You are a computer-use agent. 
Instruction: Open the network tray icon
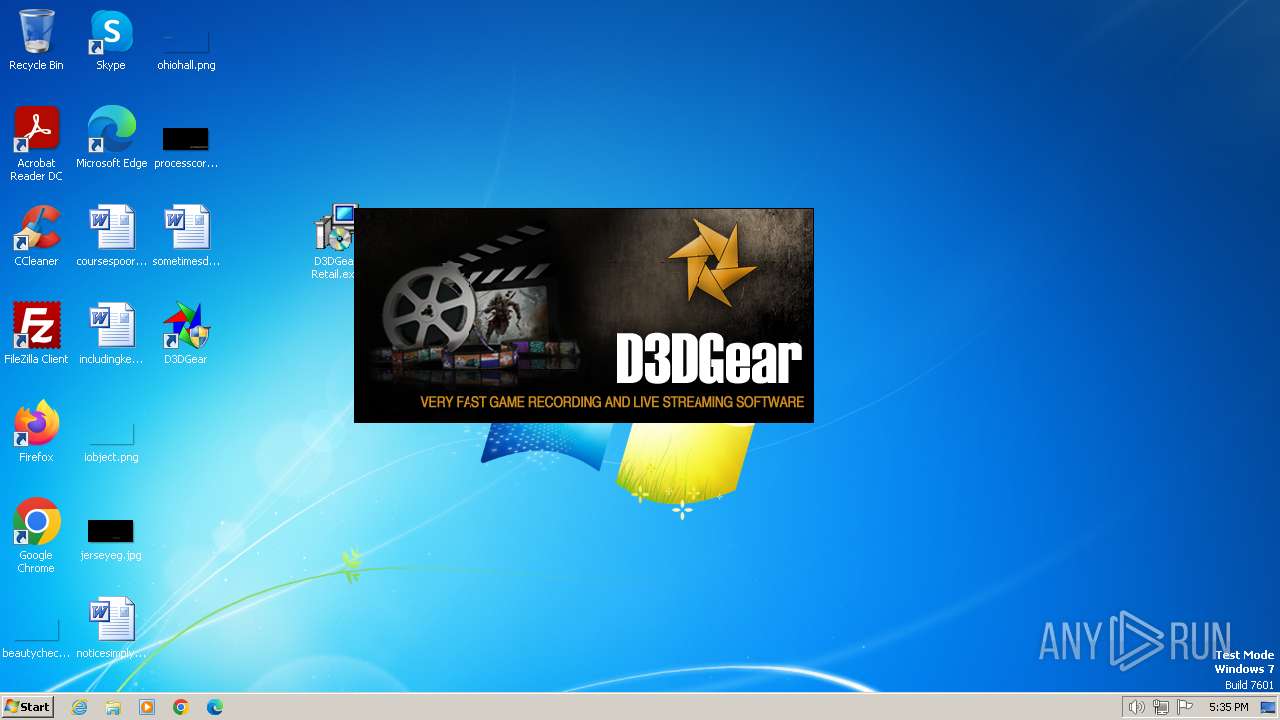click(x=1160, y=707)
